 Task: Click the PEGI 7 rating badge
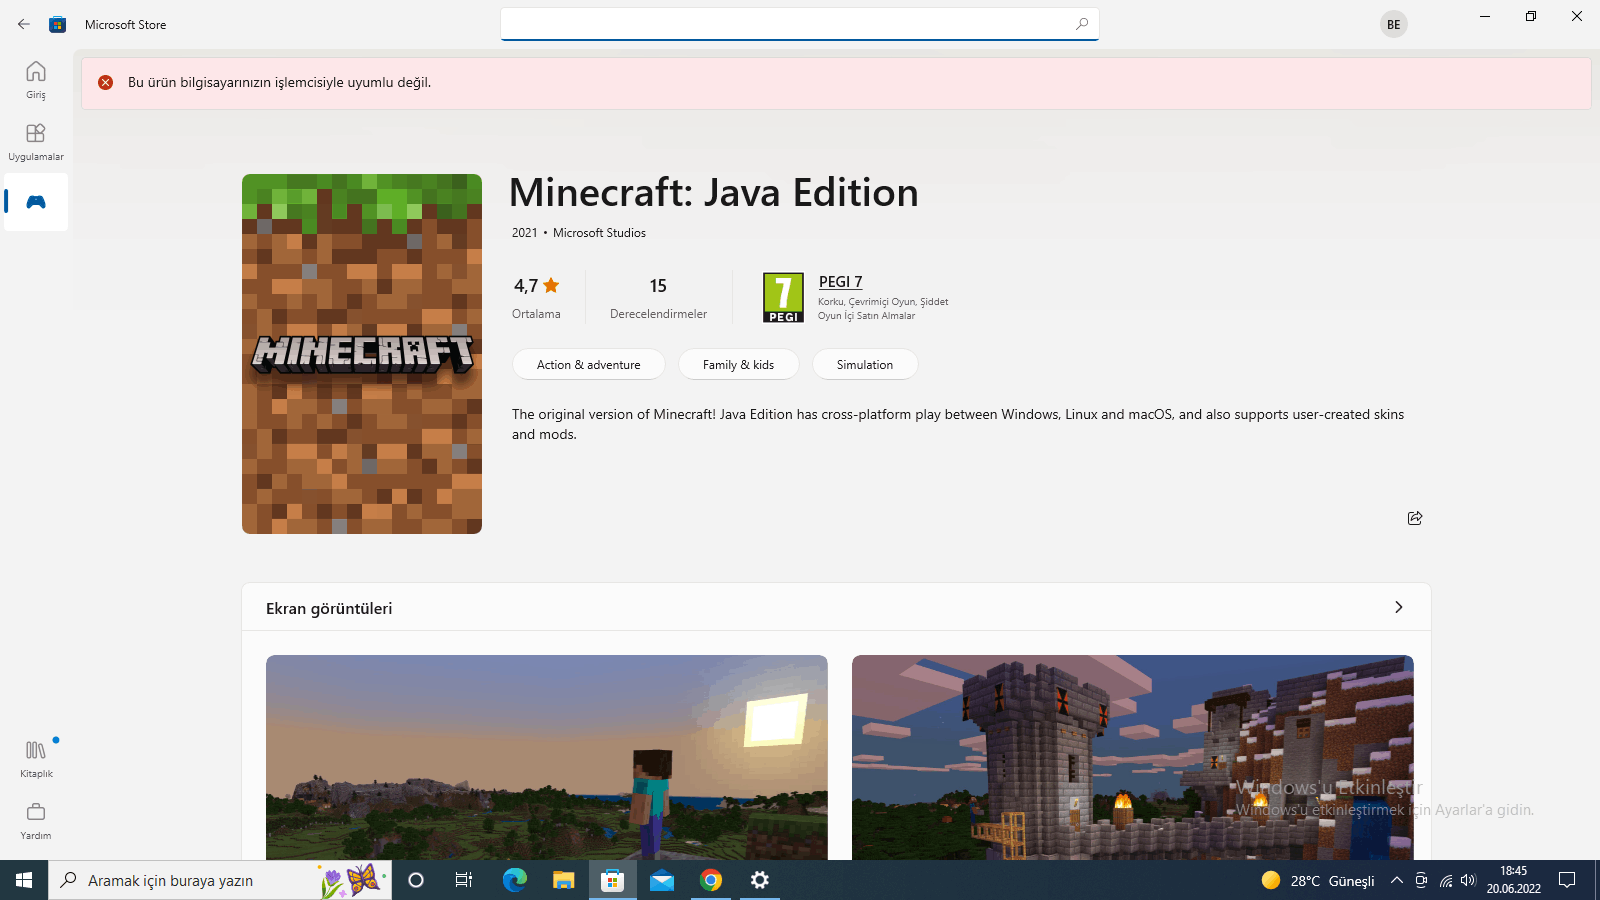click(x=783, y=298)
